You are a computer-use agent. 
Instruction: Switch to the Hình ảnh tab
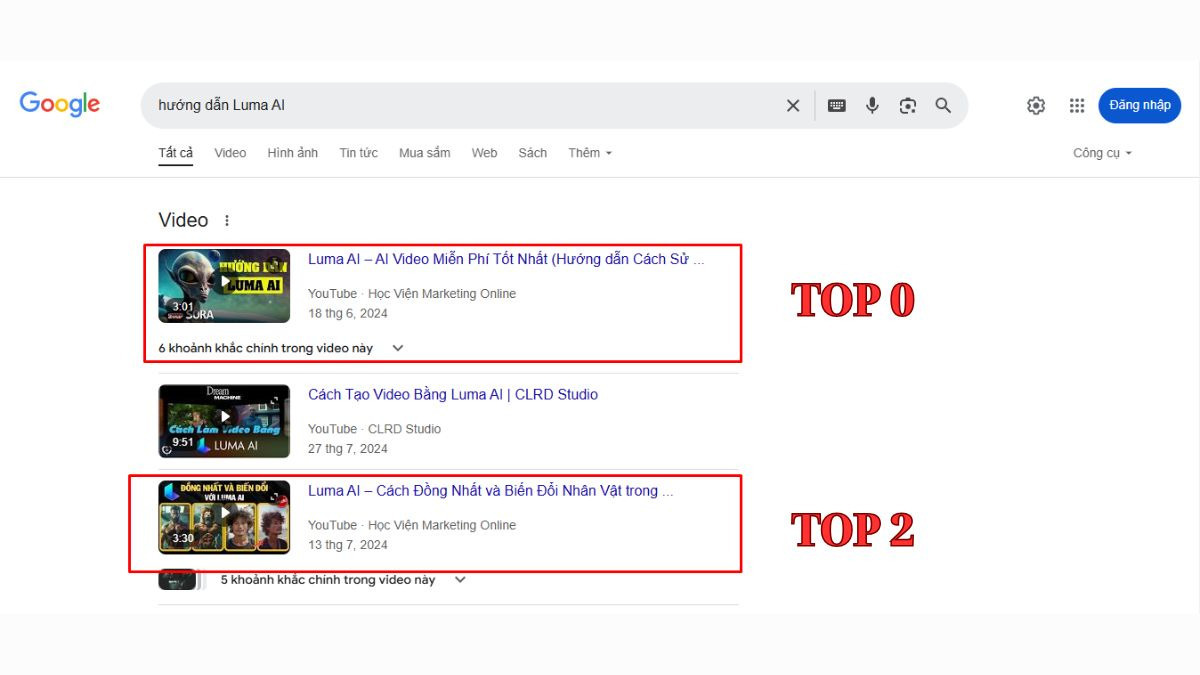click(292, 153)
